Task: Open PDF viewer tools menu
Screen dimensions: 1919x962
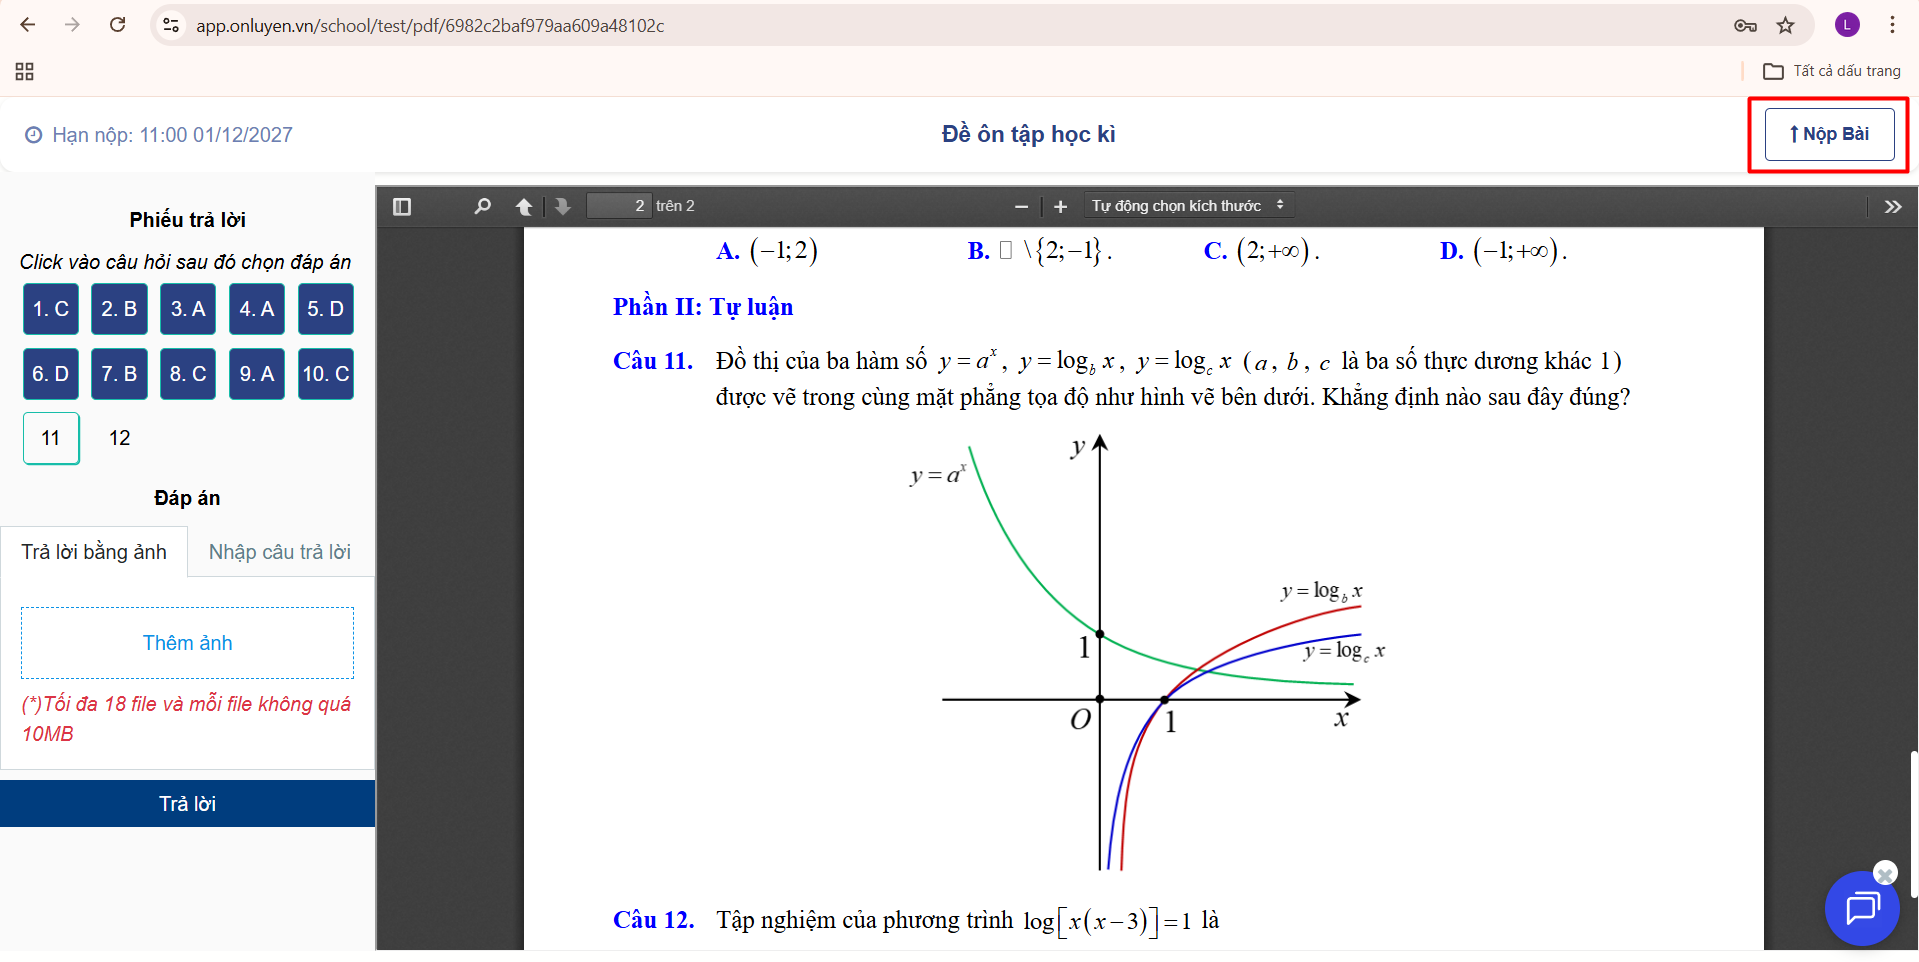Action: [x=1892, y=207]
